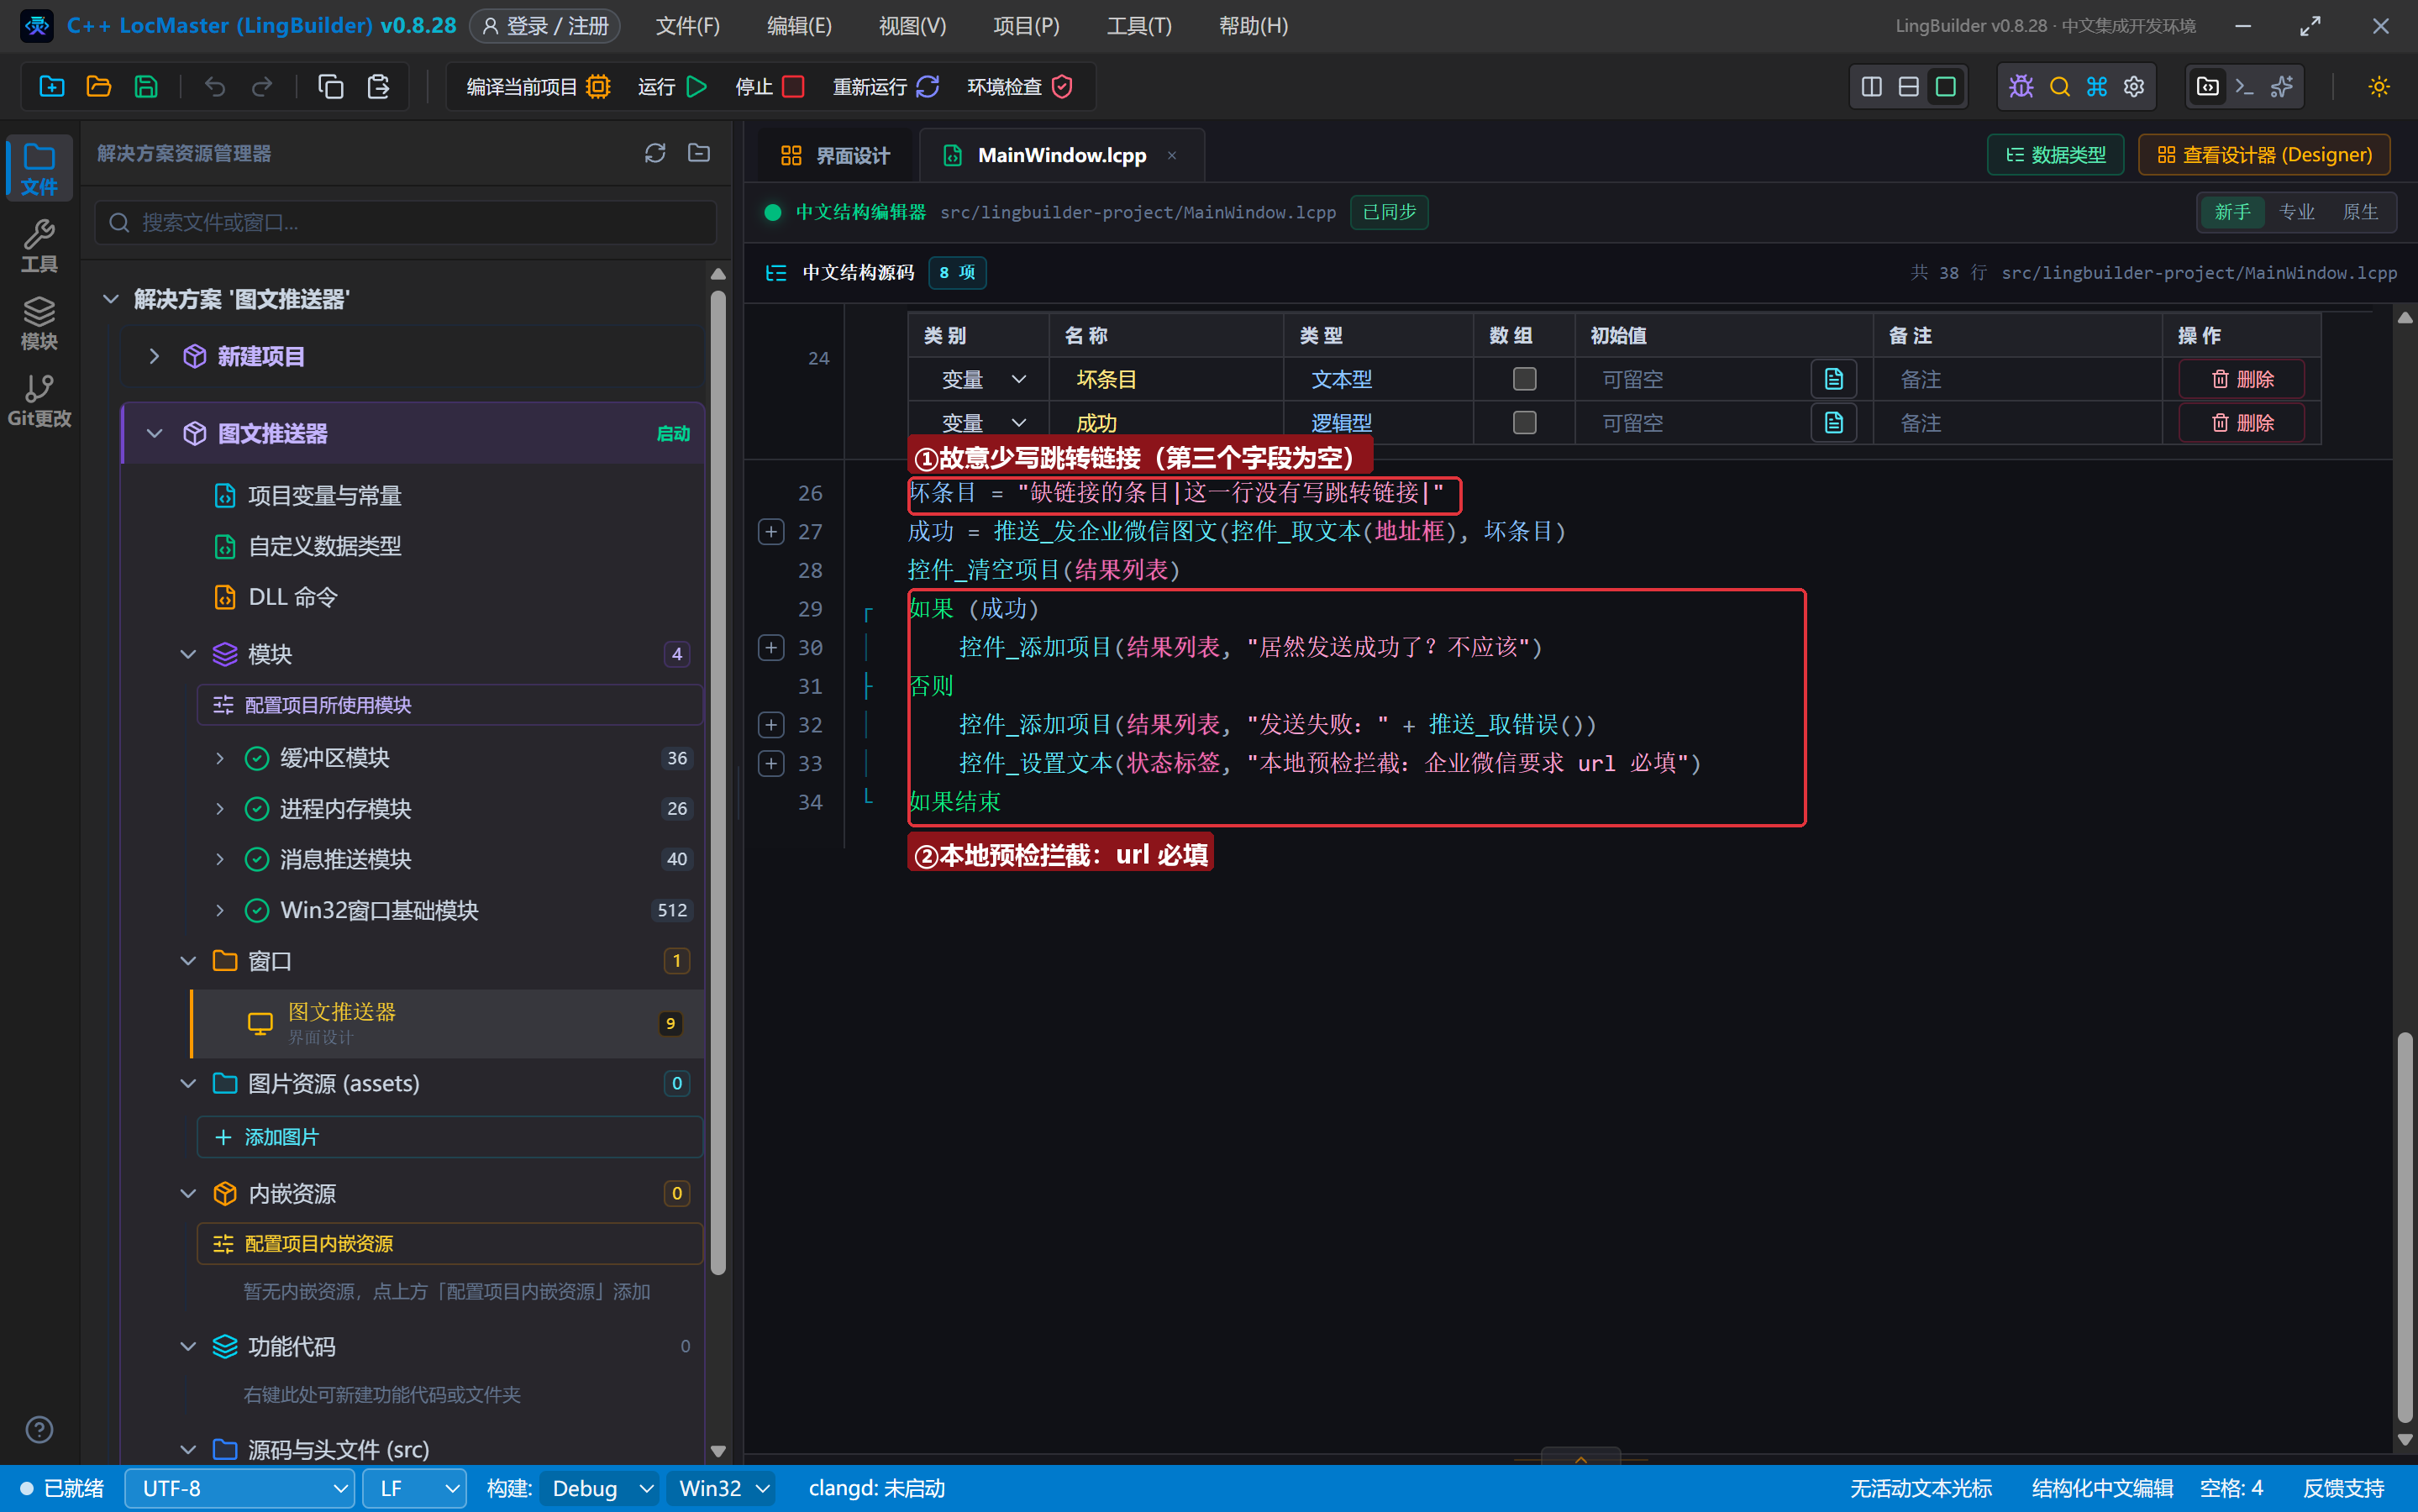Click the new file icon in toolbar
Screen dimensions: 2418x1512
point(52,87)
